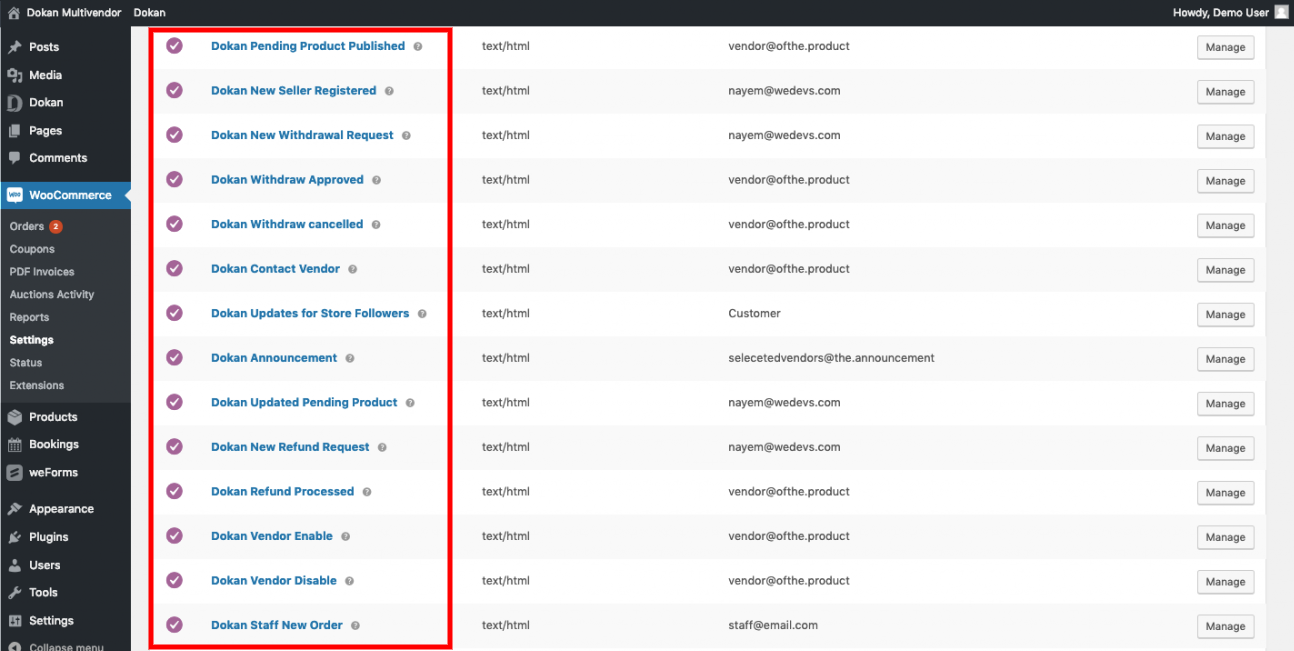Viewport: 1294px width, 651px height.
Task: Open PDF Invoices submenu item
Action: [42, 272]
